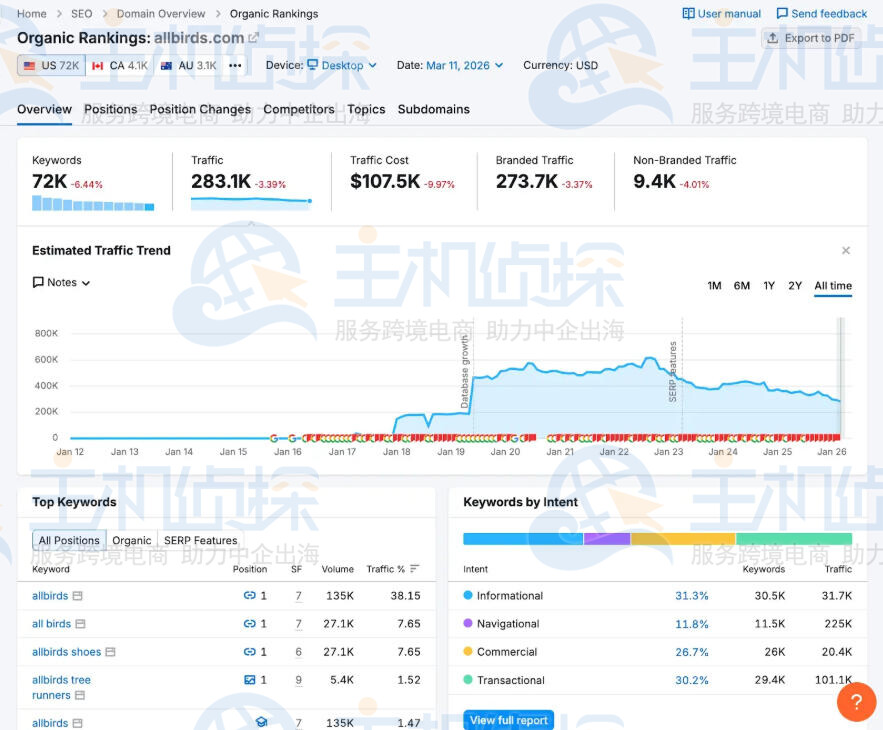Click the SERP icon next to allbirds shoes keyword

pyautogui.click(x=110, y=652)
